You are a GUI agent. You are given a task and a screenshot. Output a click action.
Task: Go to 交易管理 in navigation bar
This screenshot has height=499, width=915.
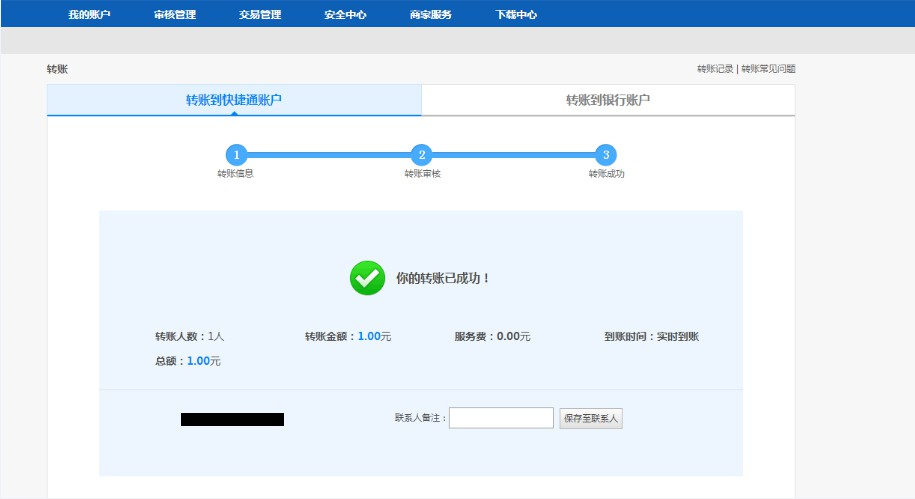260,15
